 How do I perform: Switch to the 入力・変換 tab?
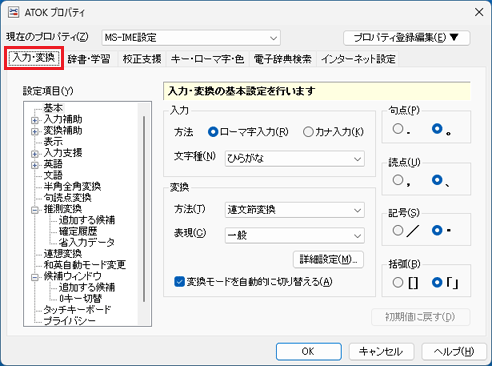pos(34,58)
